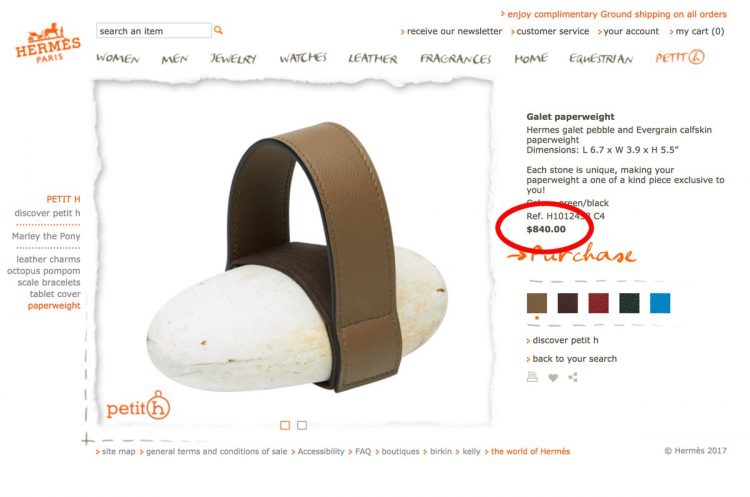
Task: Show the first product image indicator
Action: [x=285, y=425]
